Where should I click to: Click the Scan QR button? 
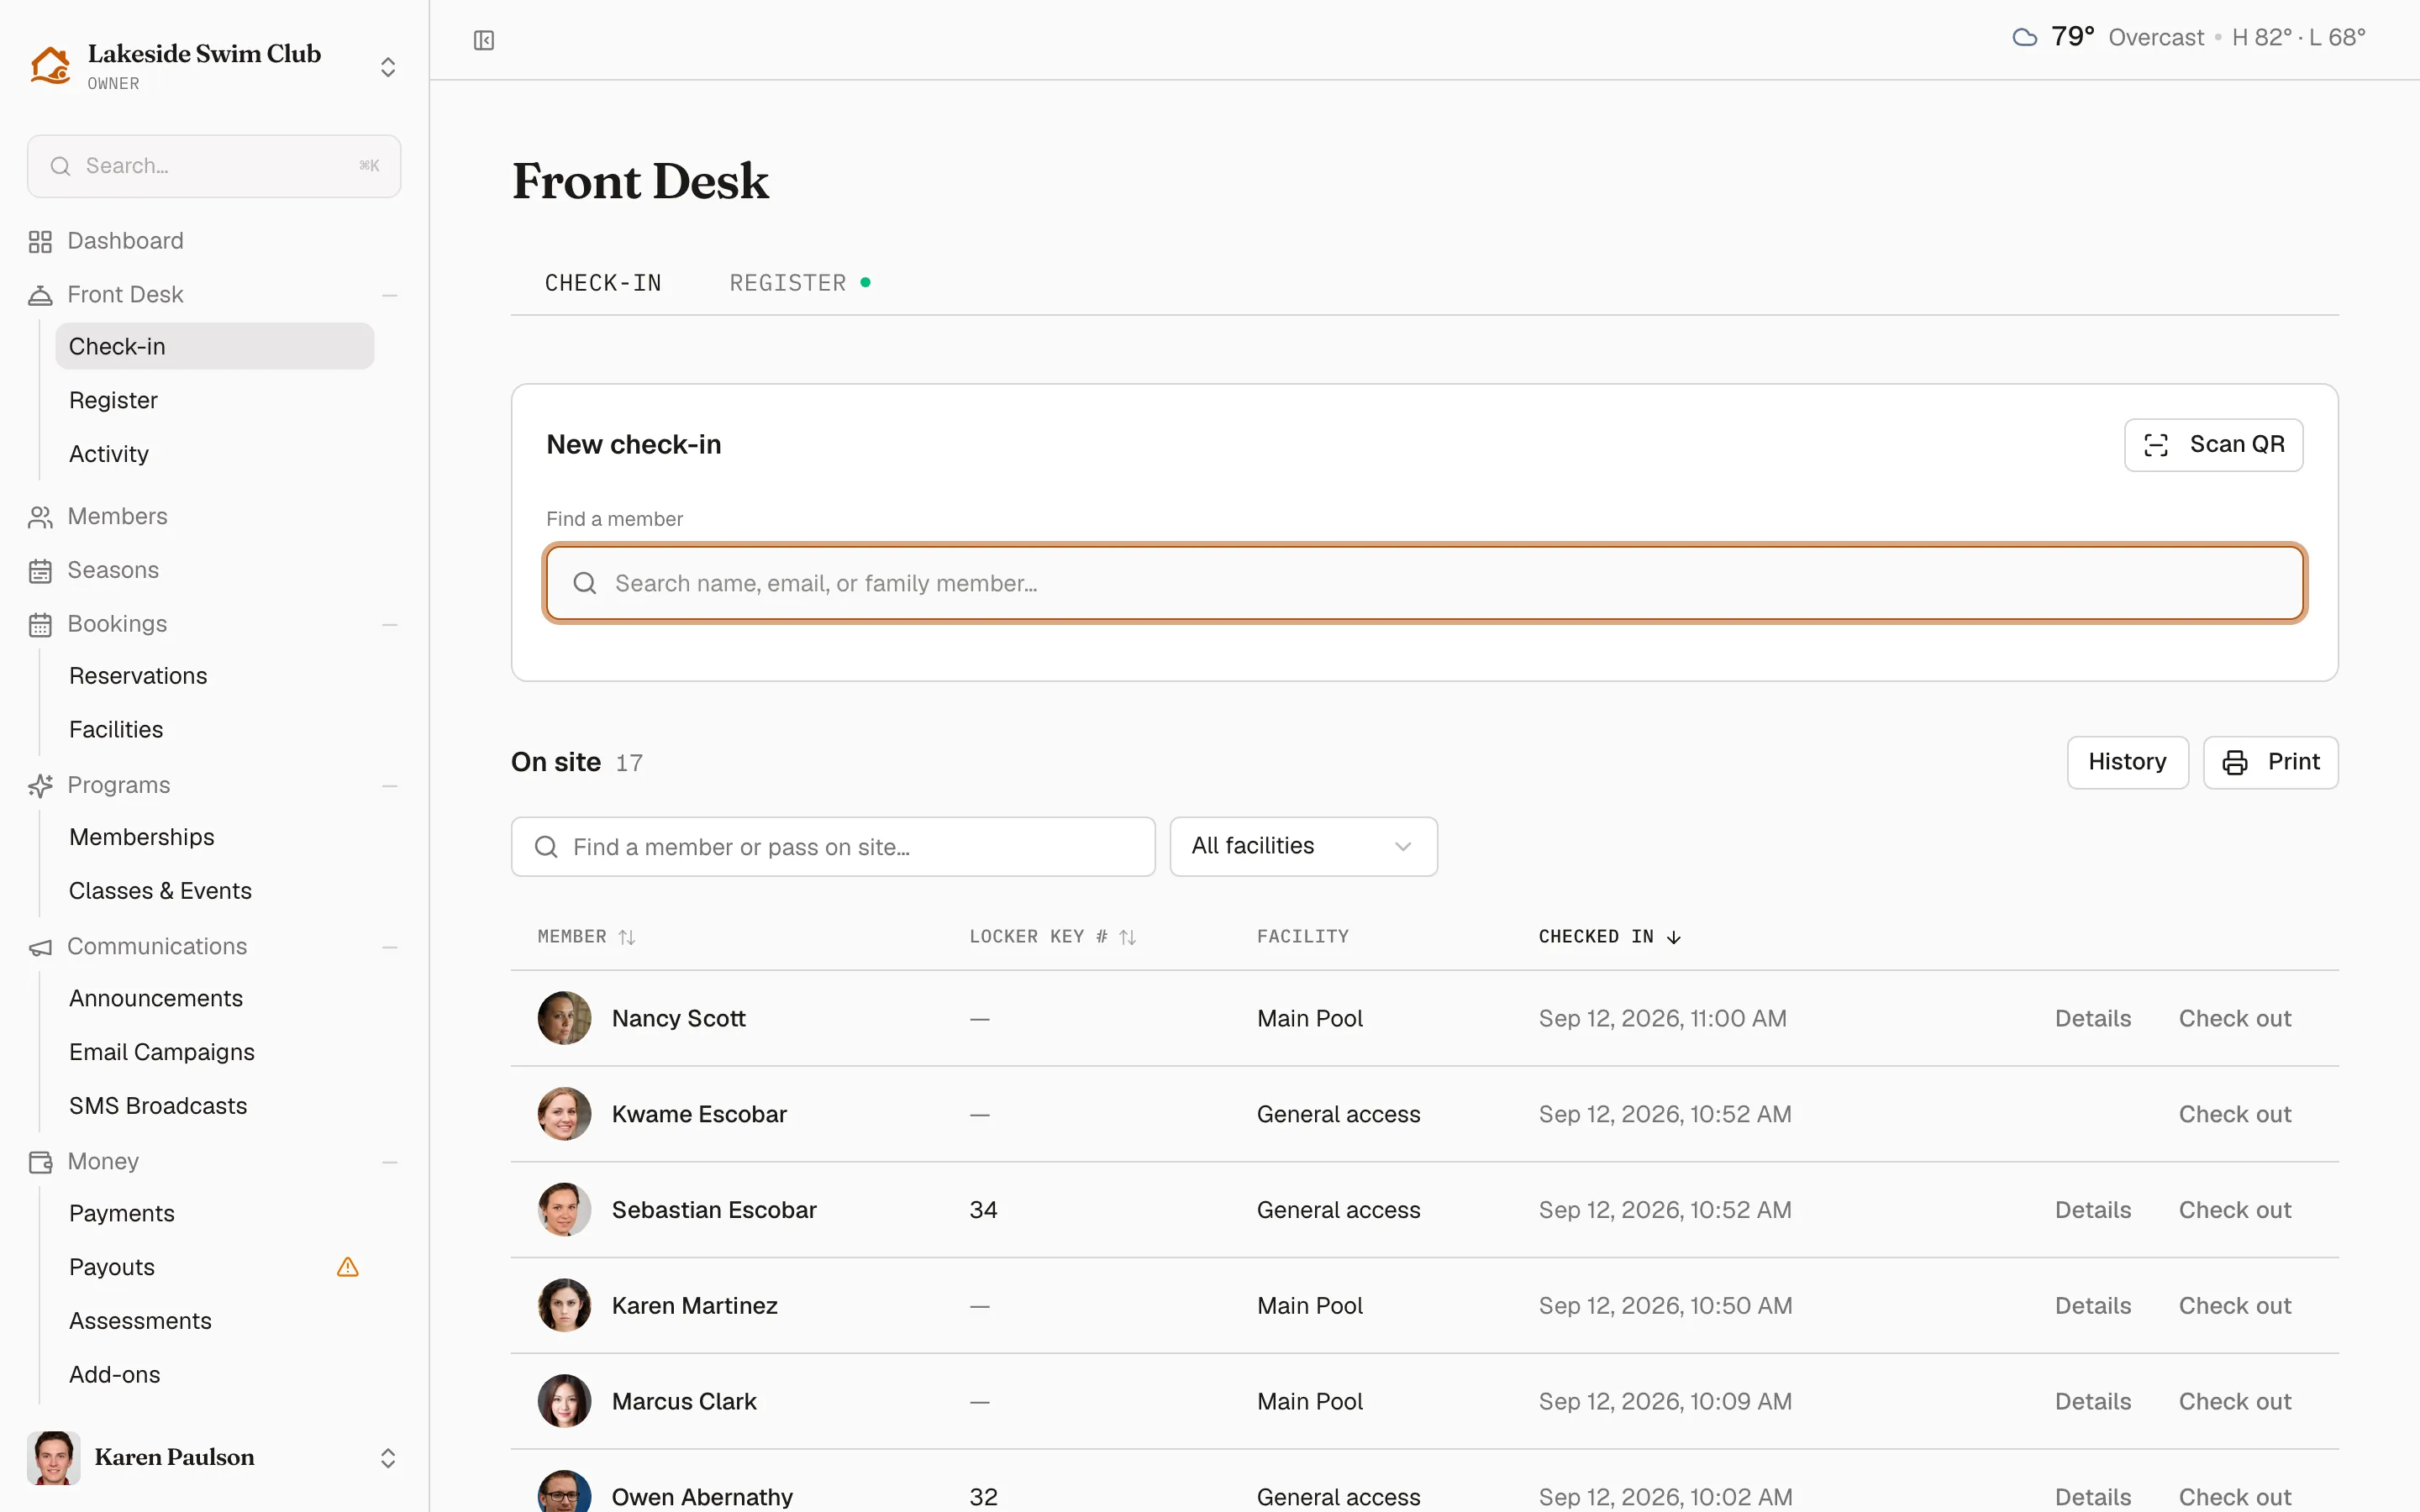(x=2213, y=445)
